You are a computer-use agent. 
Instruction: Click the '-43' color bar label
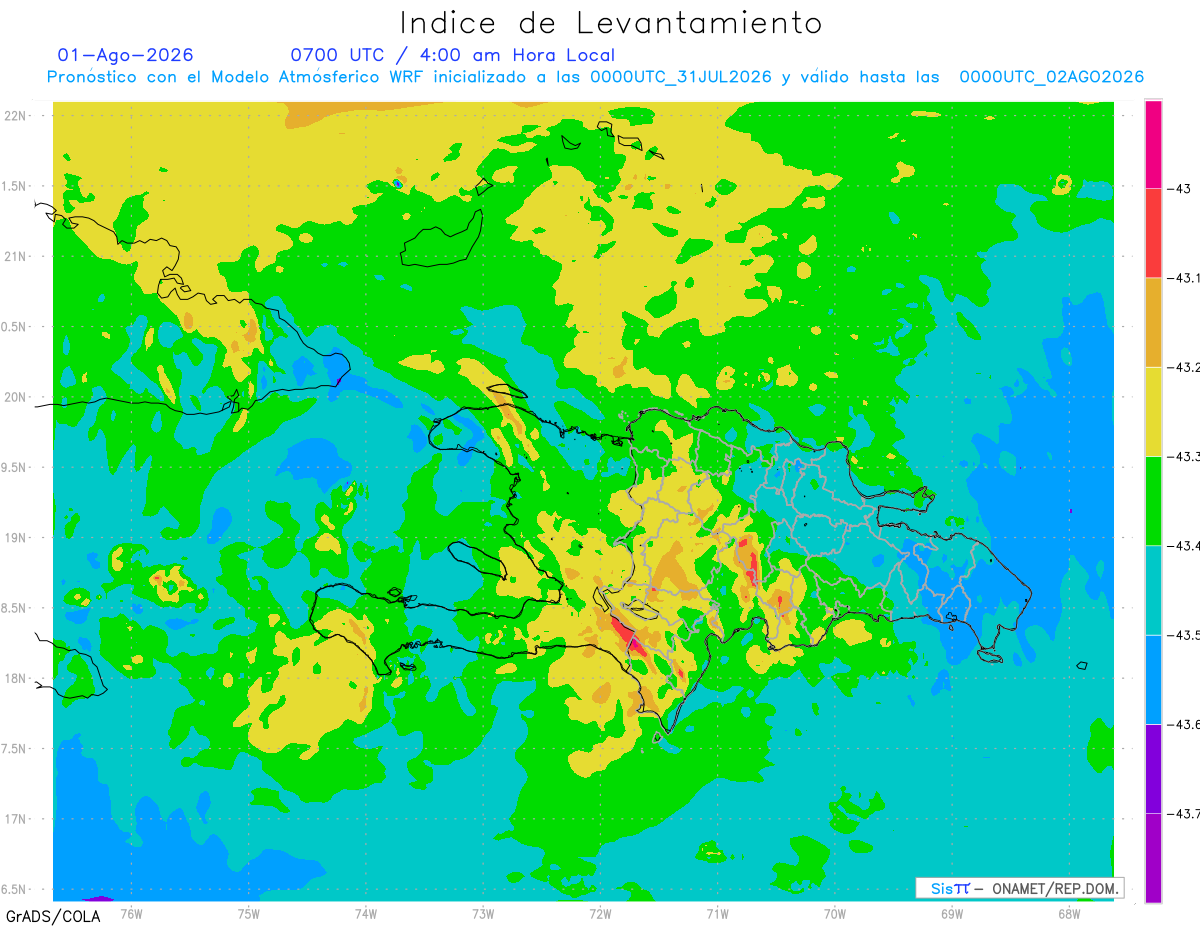point(1181,189)
